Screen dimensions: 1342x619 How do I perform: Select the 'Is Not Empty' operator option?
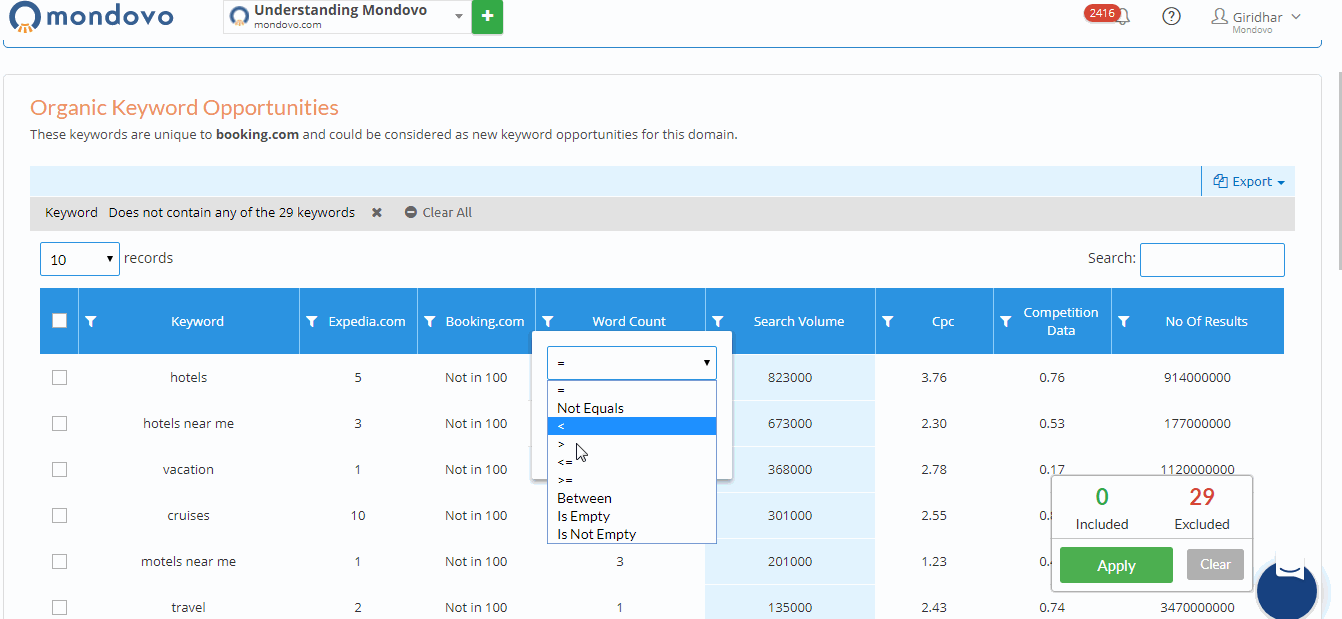tap(632, 534)
